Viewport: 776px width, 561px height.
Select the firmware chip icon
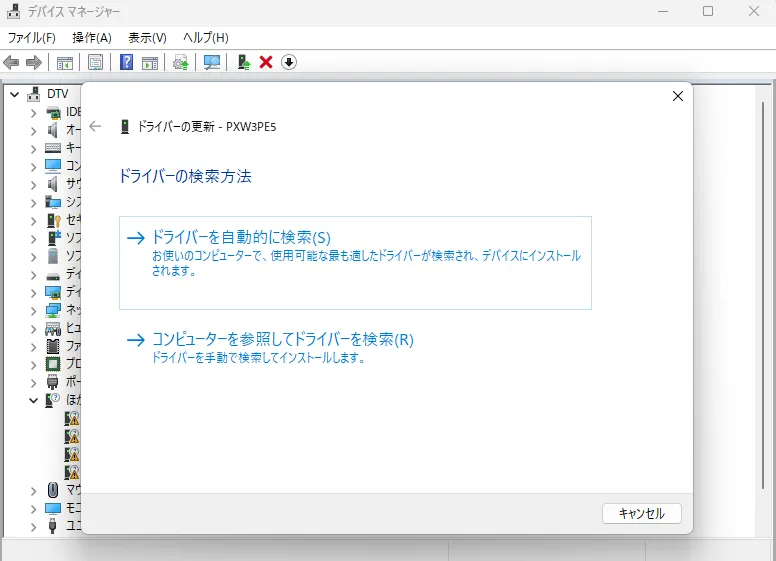(x=53, y=346)
